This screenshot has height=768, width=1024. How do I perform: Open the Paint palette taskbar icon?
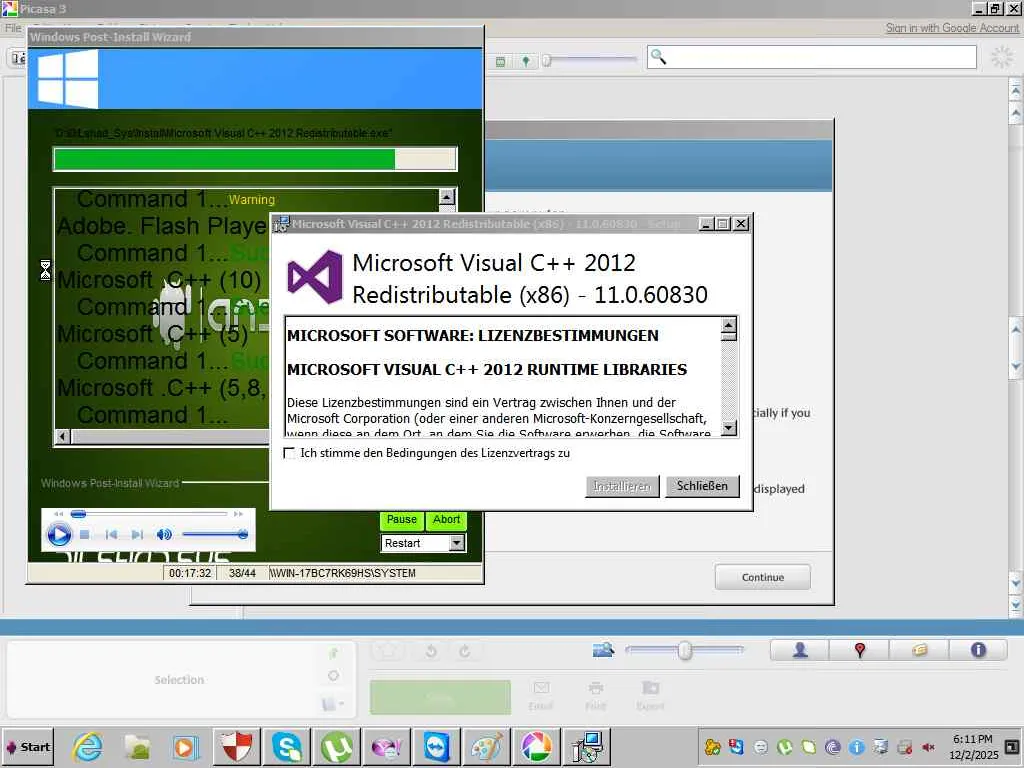click(x=486, y=746)
